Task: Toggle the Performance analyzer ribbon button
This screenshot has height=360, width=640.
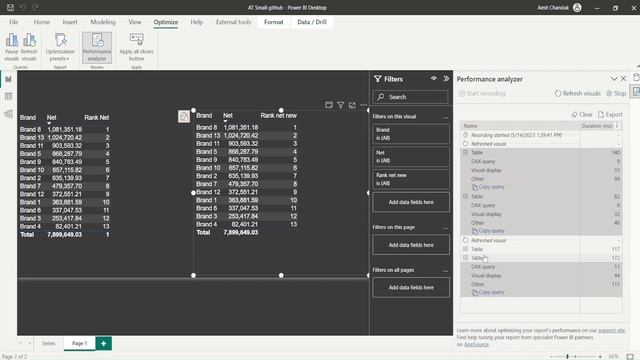Action: pyautogui.click(x=97, y=47)
